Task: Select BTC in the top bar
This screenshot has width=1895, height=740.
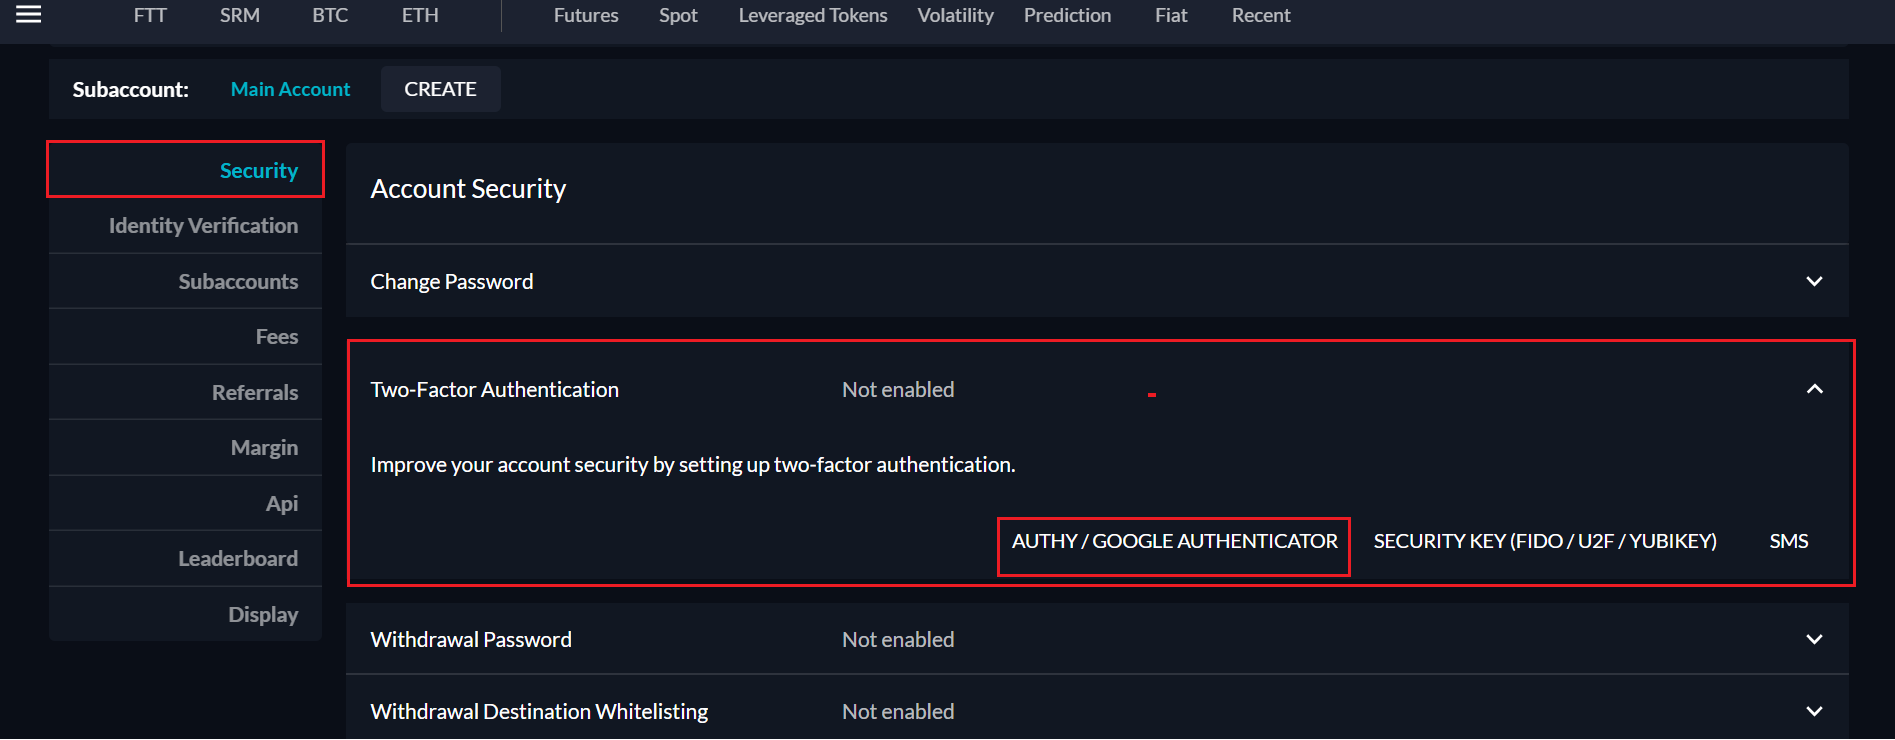Action: pos(330,15)
